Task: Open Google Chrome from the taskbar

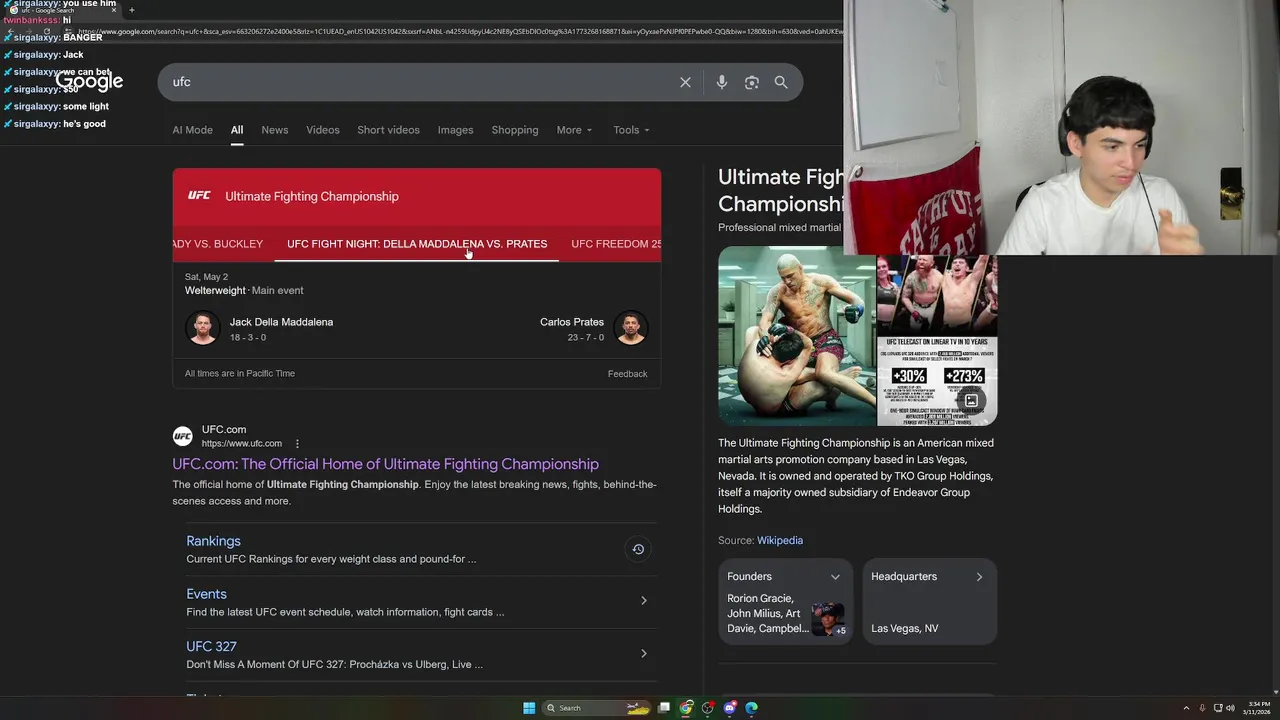Action: 686,708
